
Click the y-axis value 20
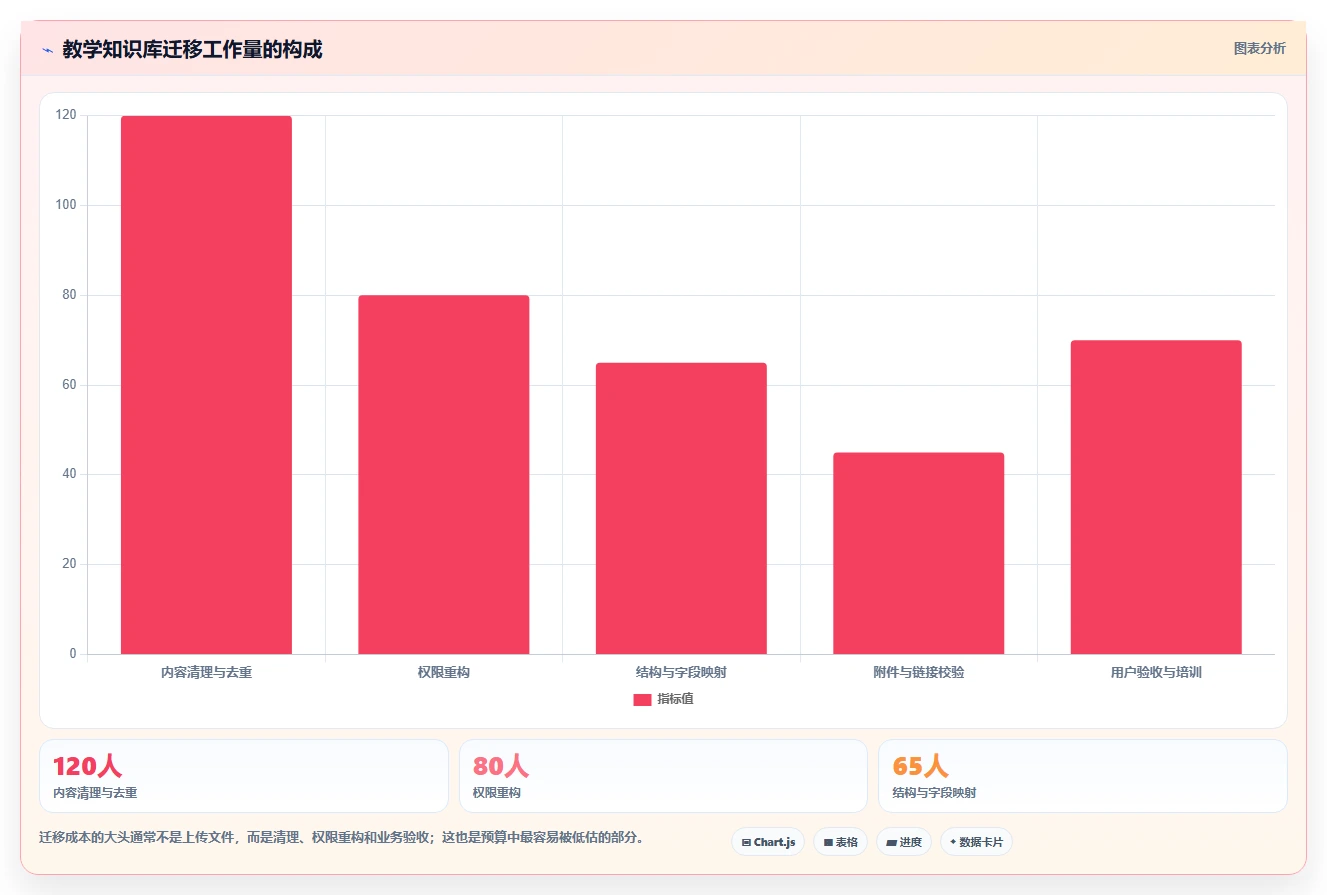click(x=69, y=564)
